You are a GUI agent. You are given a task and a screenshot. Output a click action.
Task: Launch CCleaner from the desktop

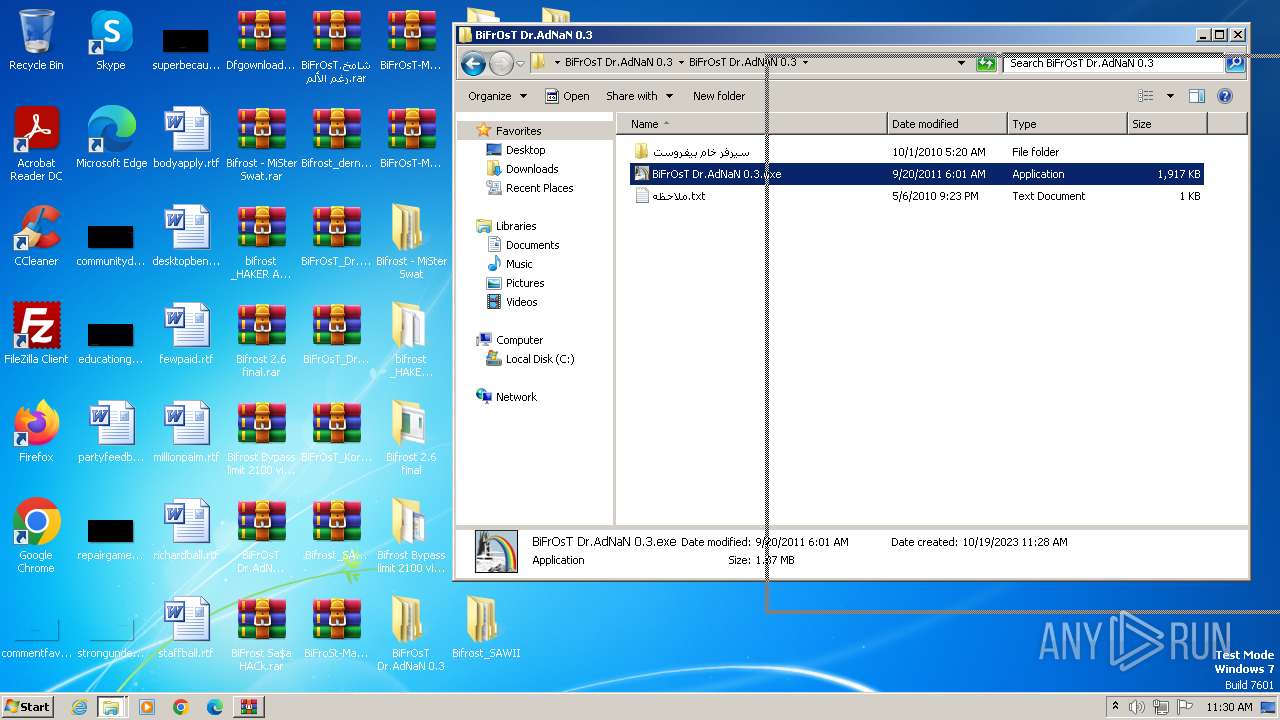tap(36, 236)
